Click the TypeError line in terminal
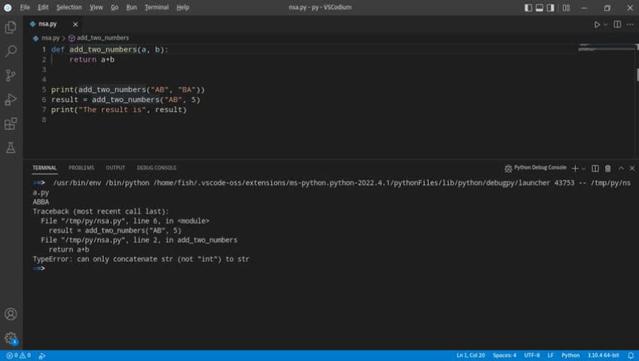639x361 pixels. 141,259
